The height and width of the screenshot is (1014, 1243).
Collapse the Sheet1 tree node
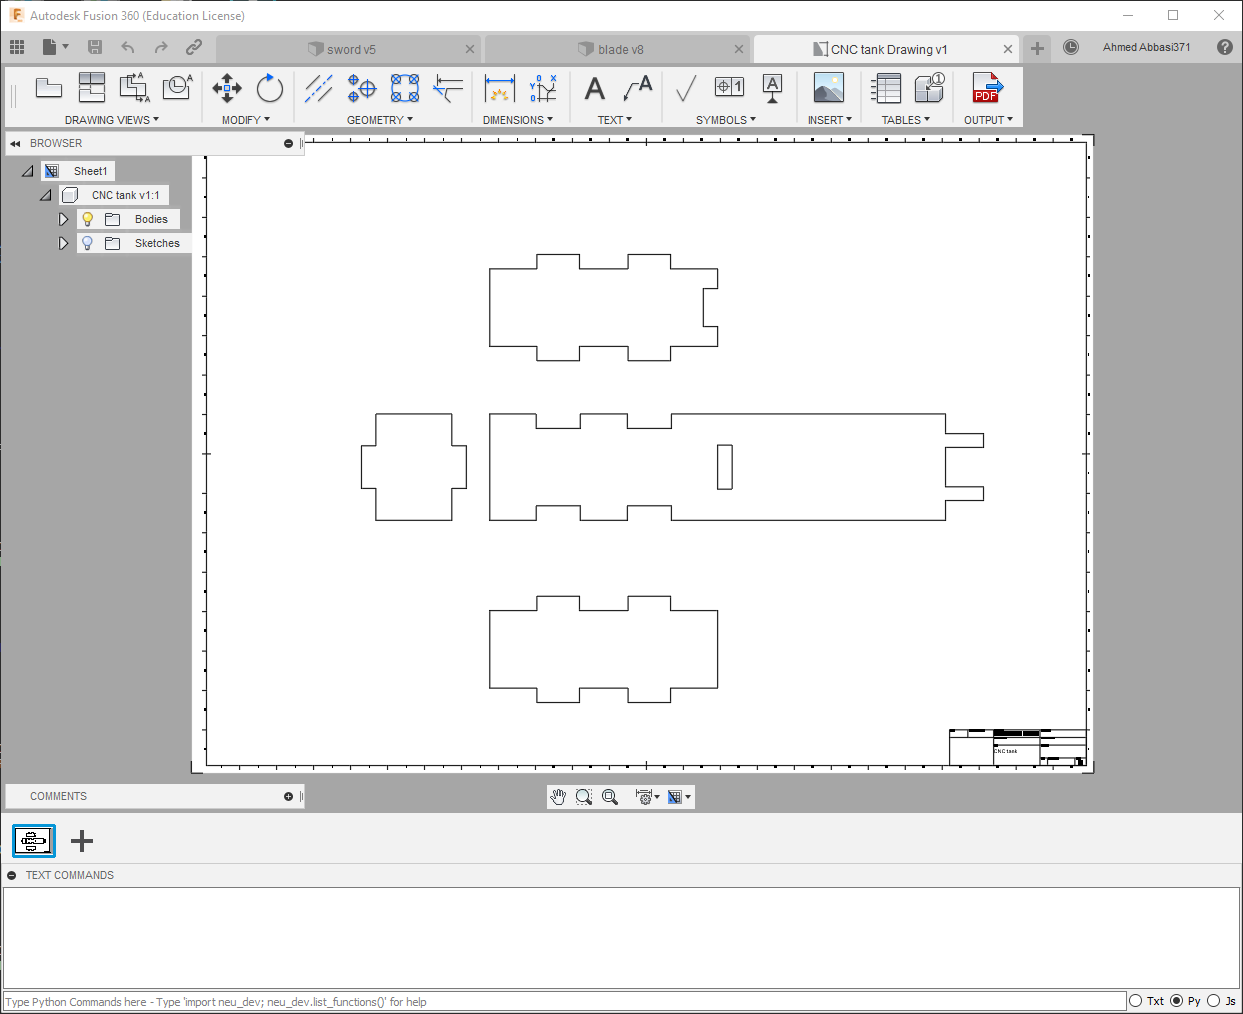pyautogui.click(x=28, y=171)
